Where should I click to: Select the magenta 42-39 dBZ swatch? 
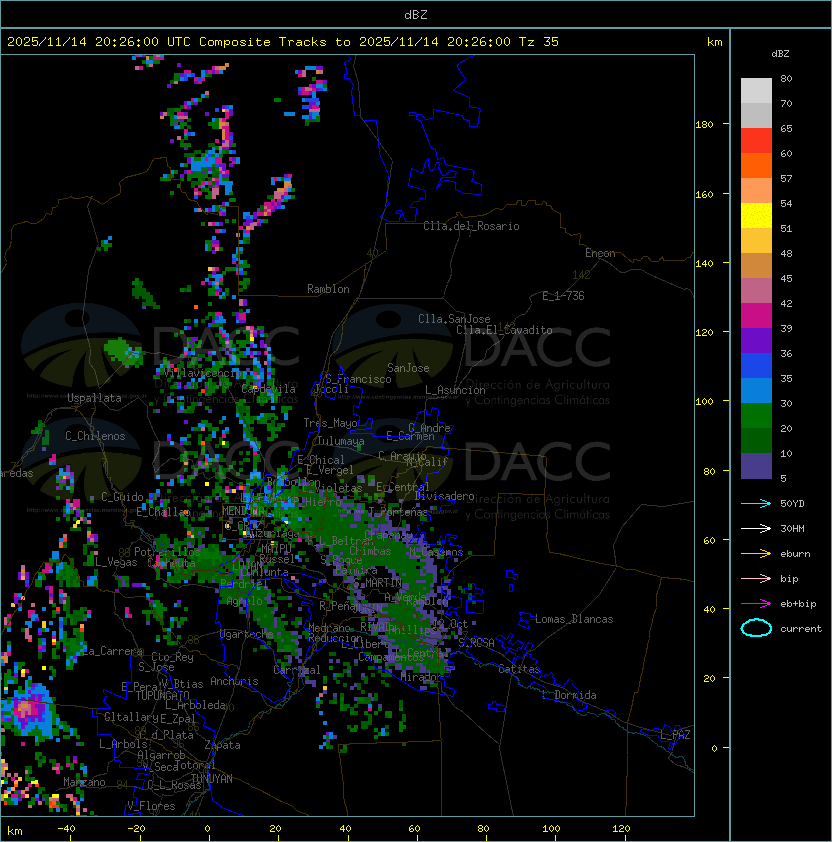(756, 316)
